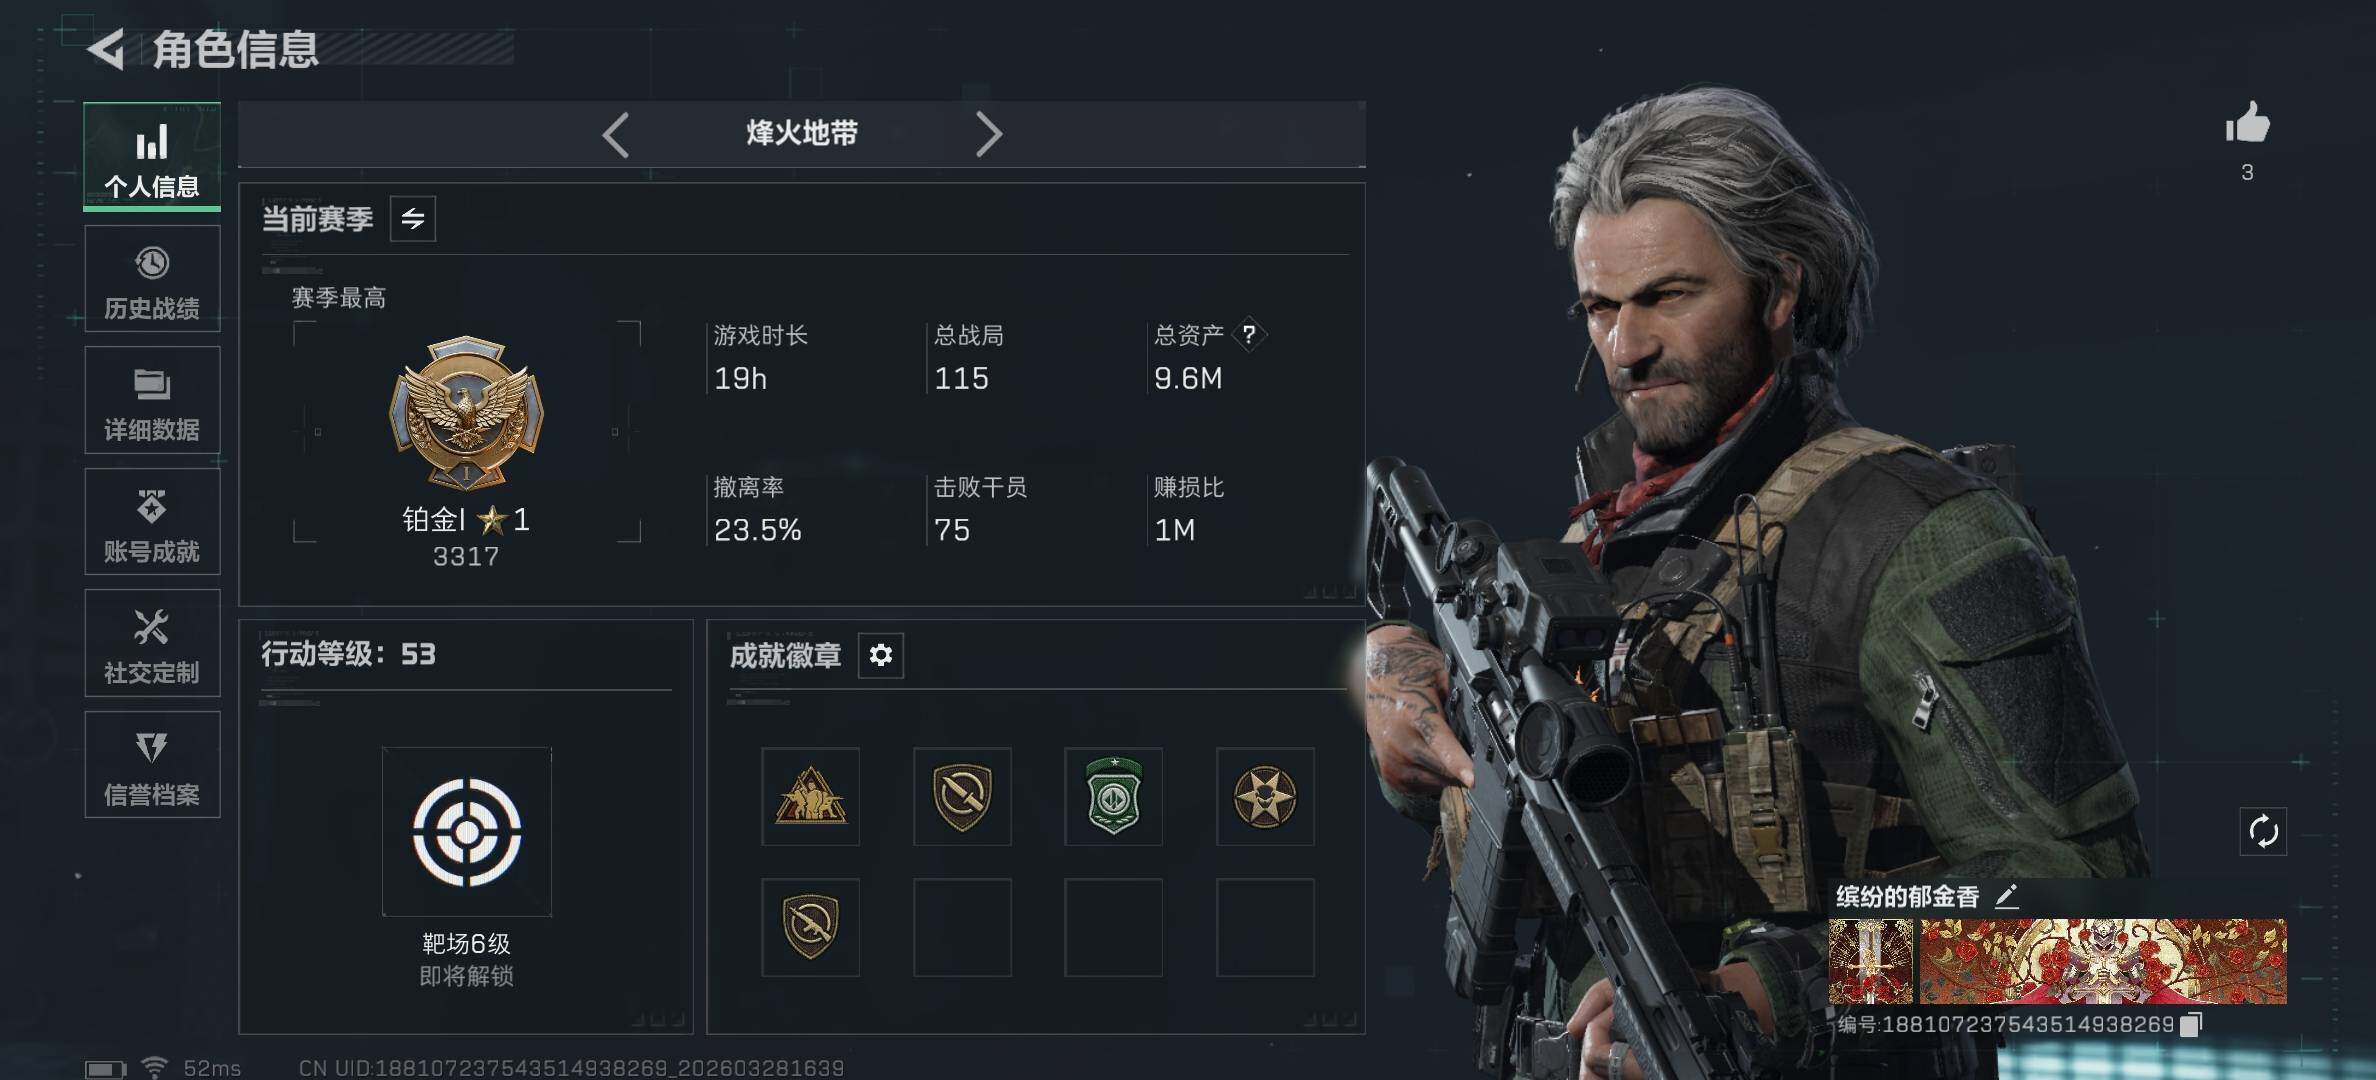This screenshot has width=2376, height=1080.
Task: Select the 铂金I rank emblem
Action: pos(466,412)
